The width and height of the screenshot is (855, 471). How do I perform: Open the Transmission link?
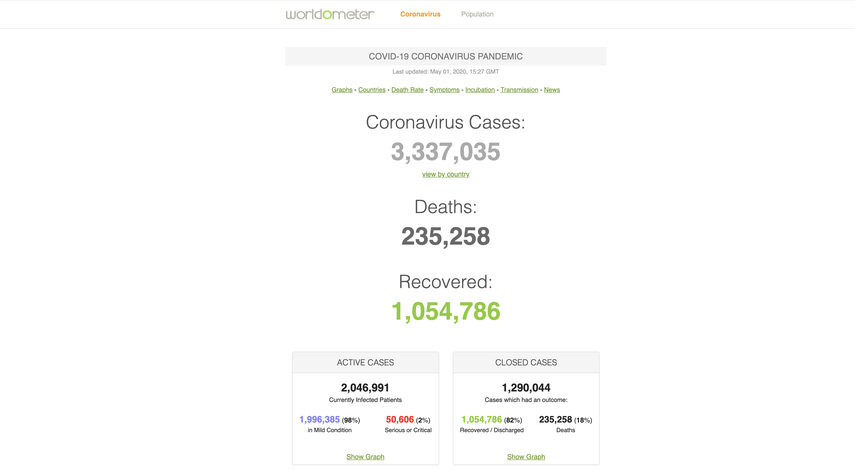pos(519,90)
